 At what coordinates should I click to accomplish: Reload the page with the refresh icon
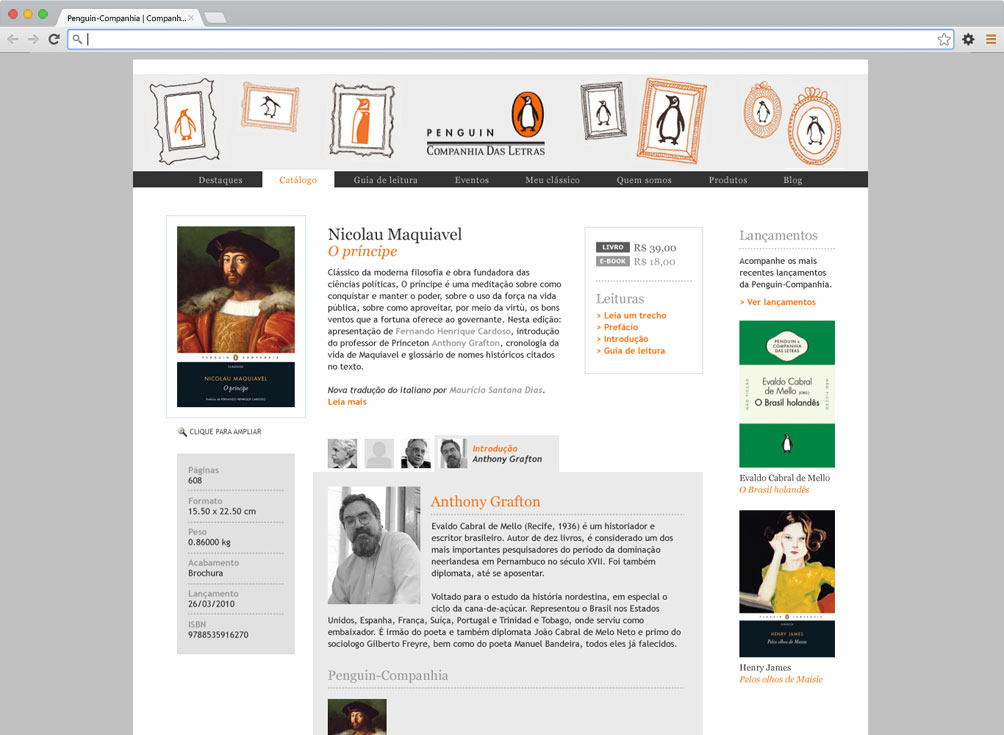tap(53, 39)
